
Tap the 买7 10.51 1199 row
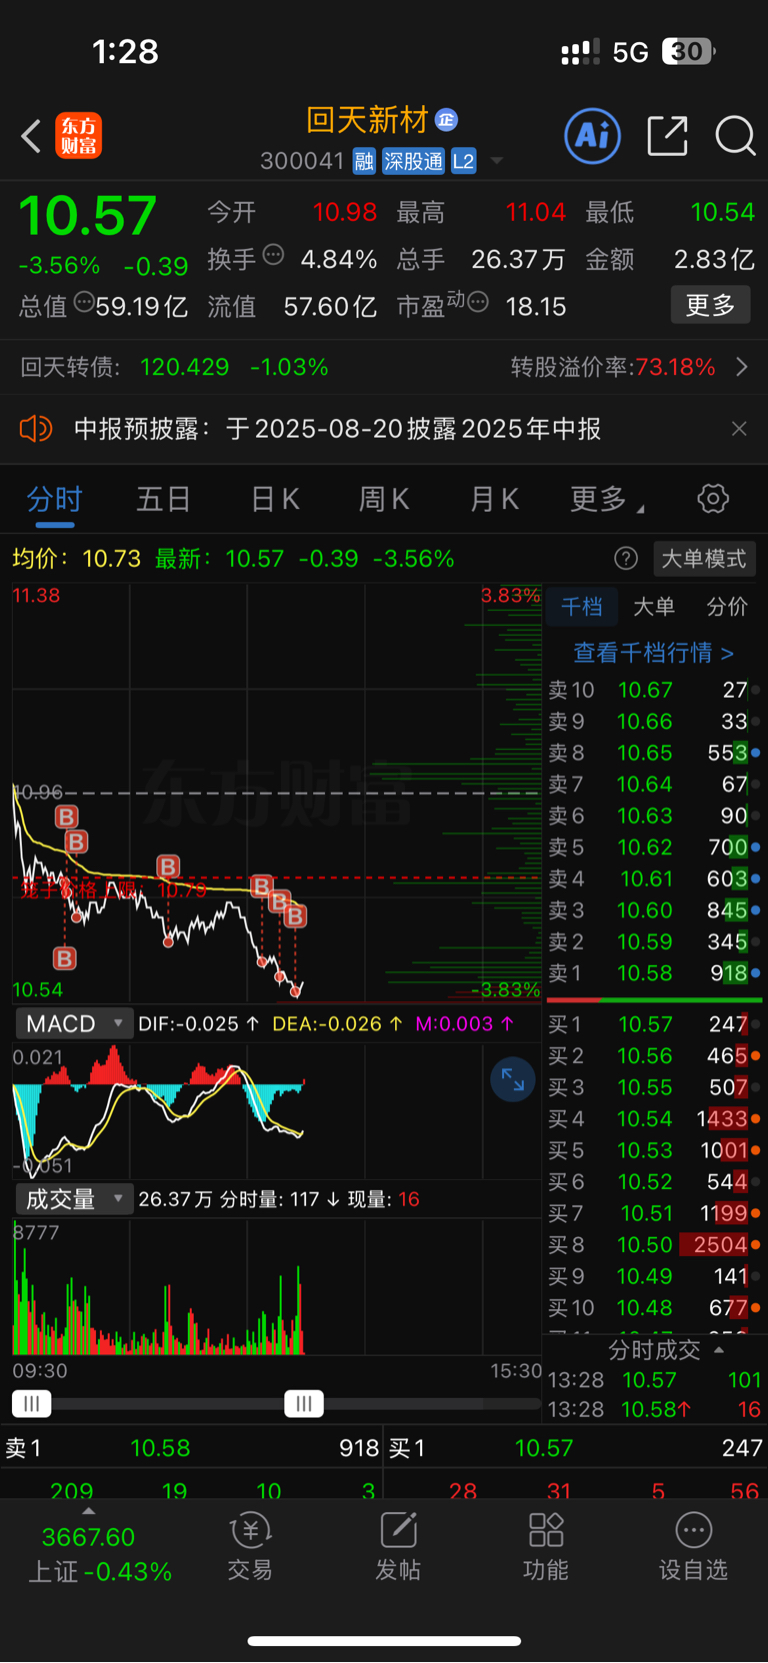click(x=655, y=1213)
